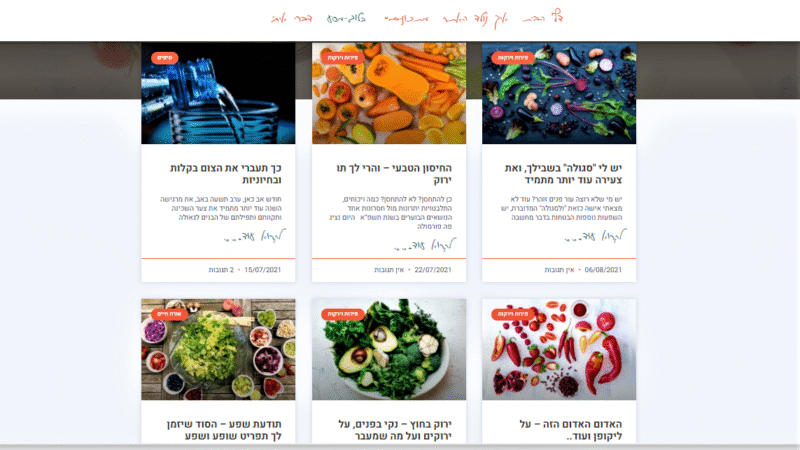The height and width of the screenshot is (450, 800).
Task: Open the דברו איתי contact menu item
Action: [291, 18]
